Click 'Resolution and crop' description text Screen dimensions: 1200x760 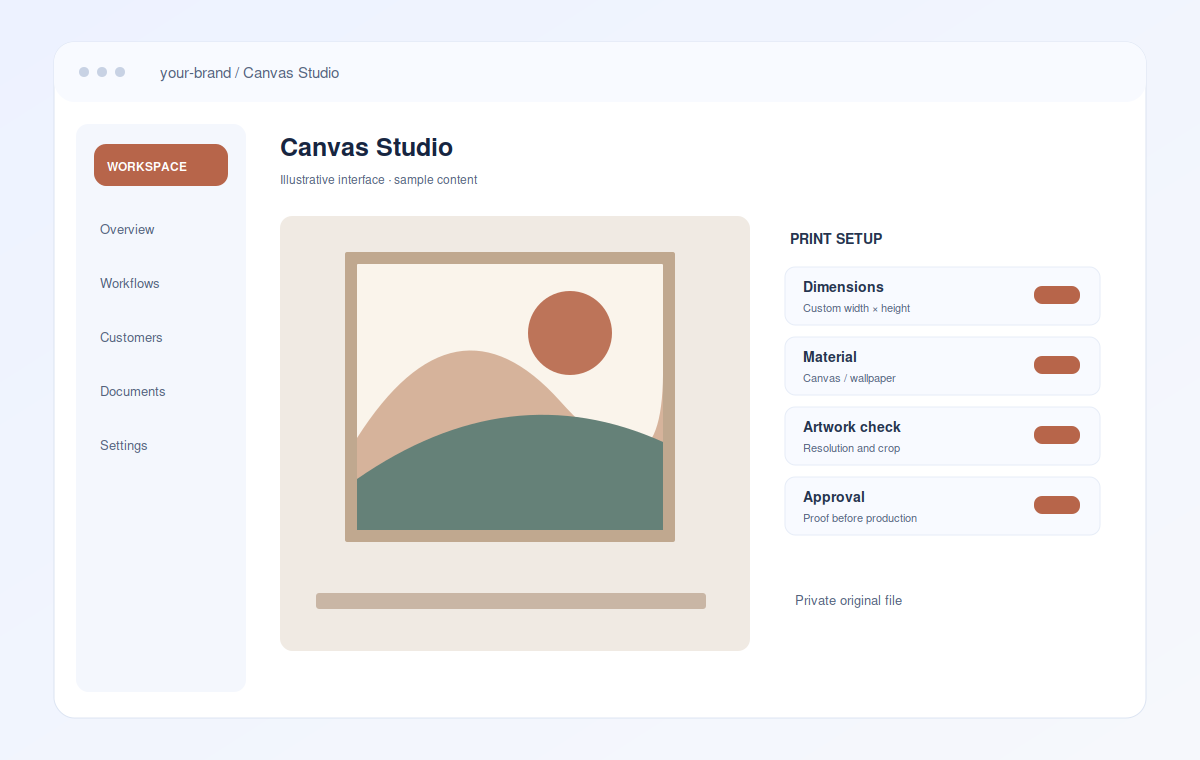point(851,448)
